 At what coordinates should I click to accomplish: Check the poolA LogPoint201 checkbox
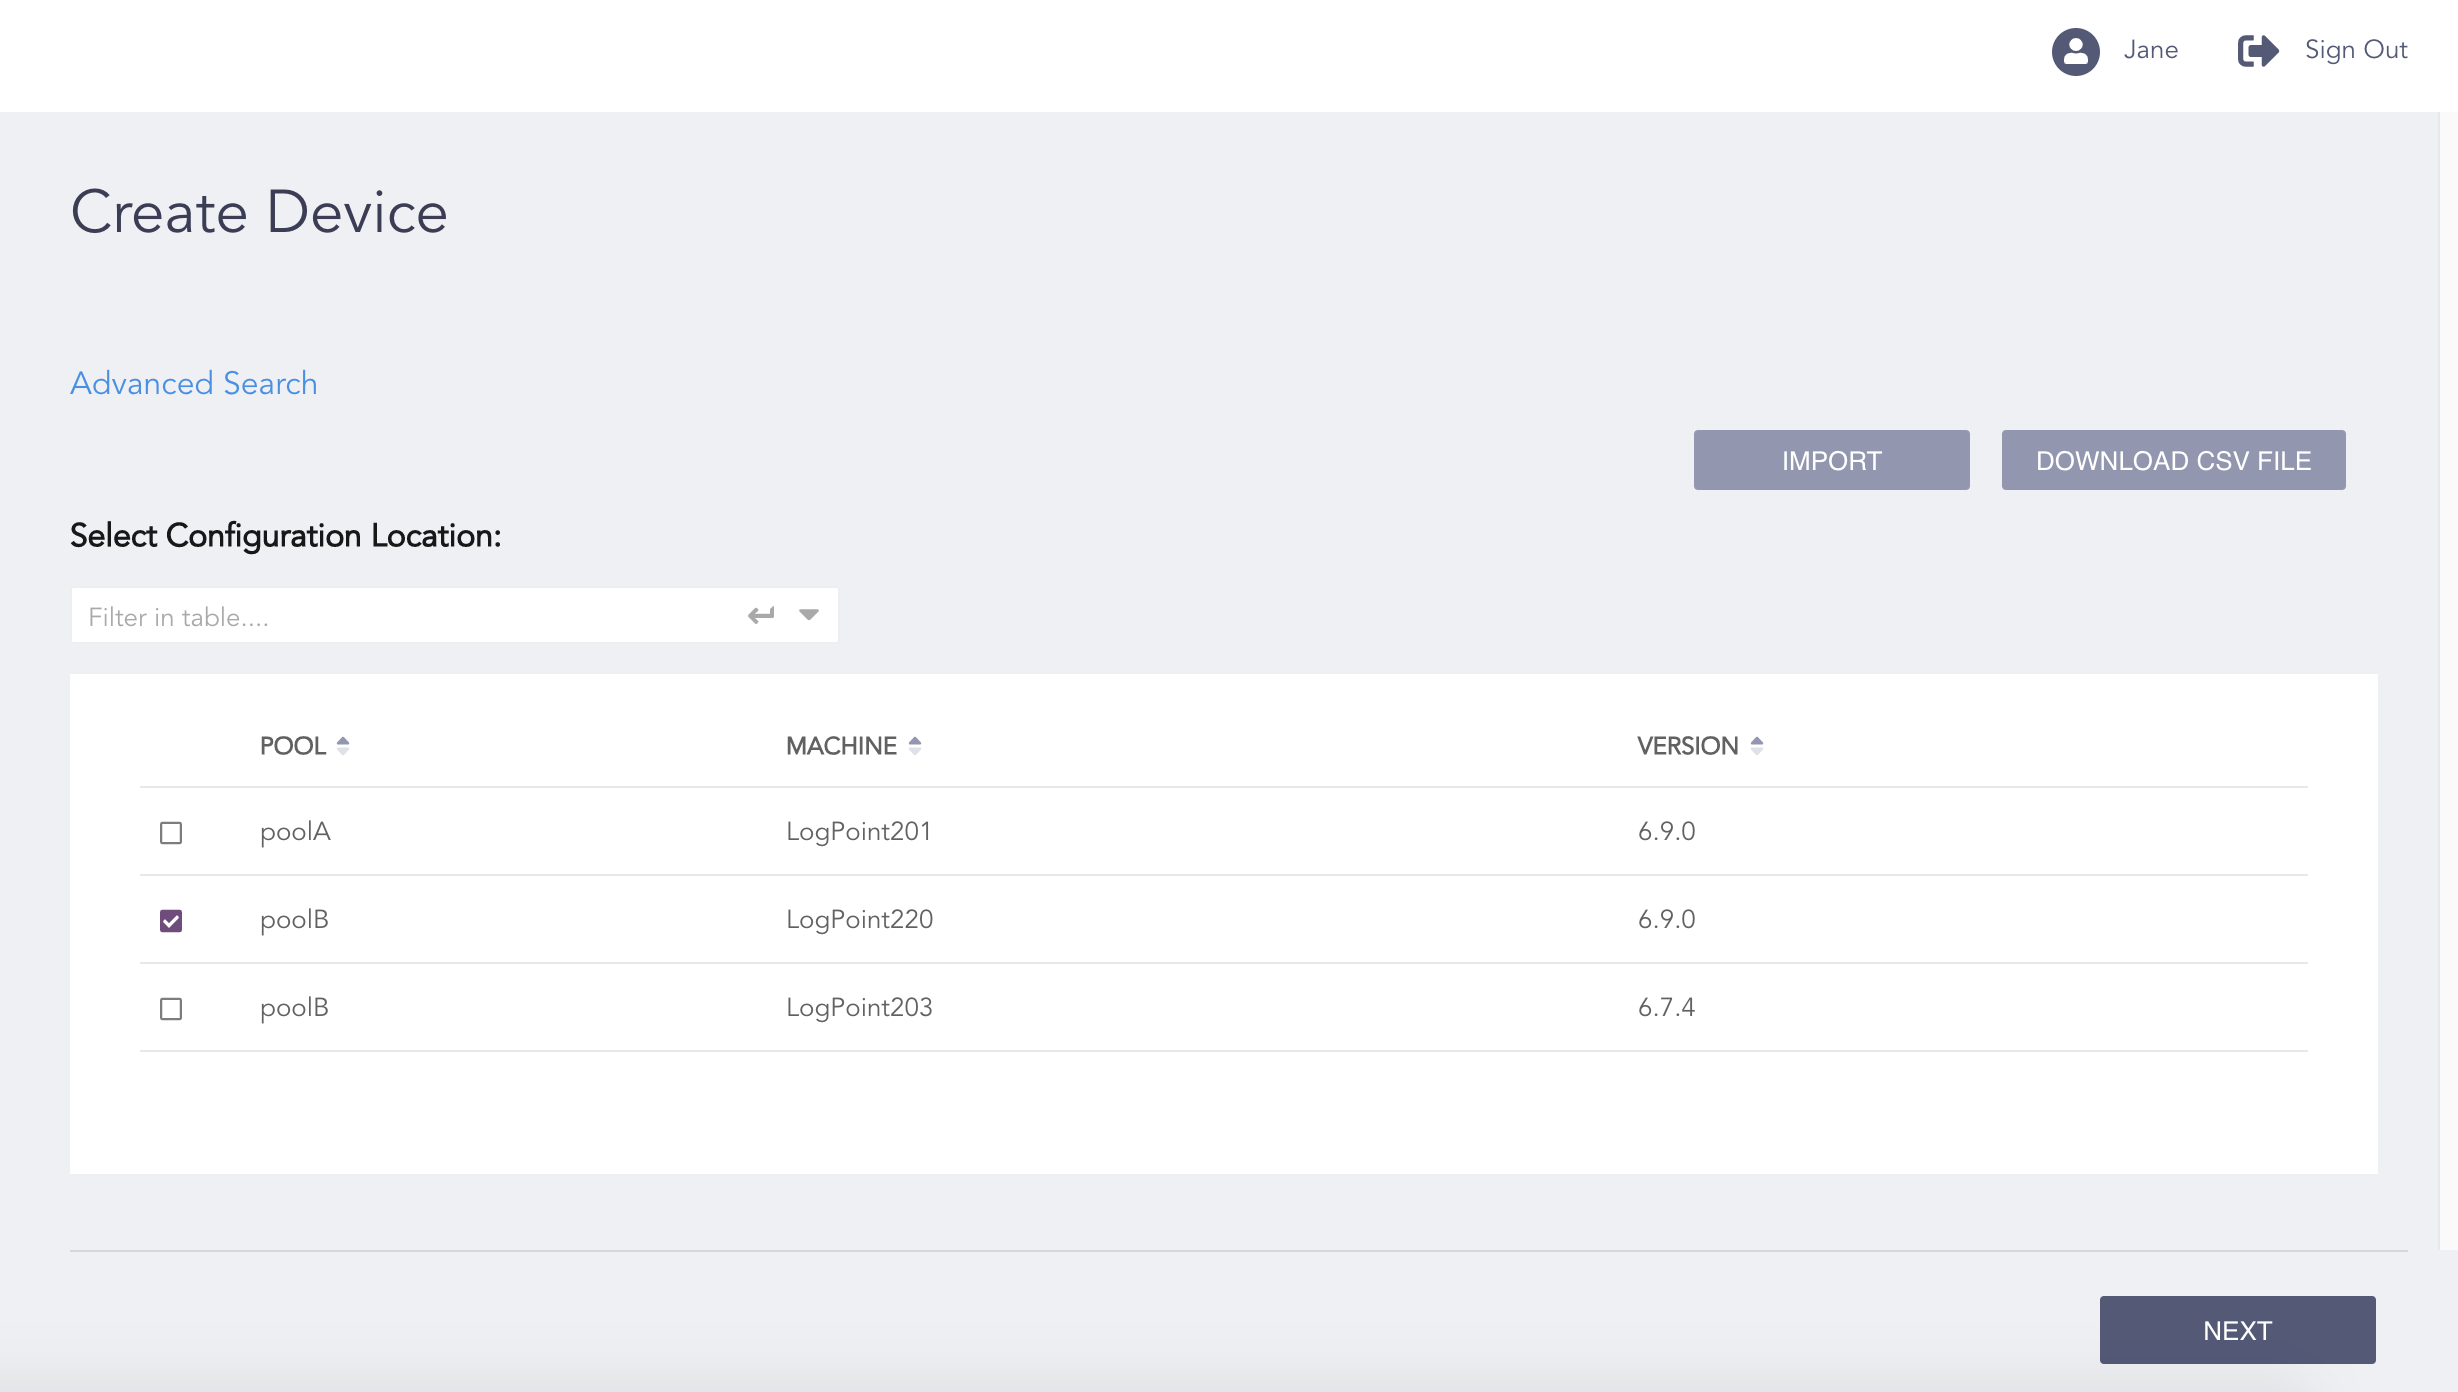point(171,833)
